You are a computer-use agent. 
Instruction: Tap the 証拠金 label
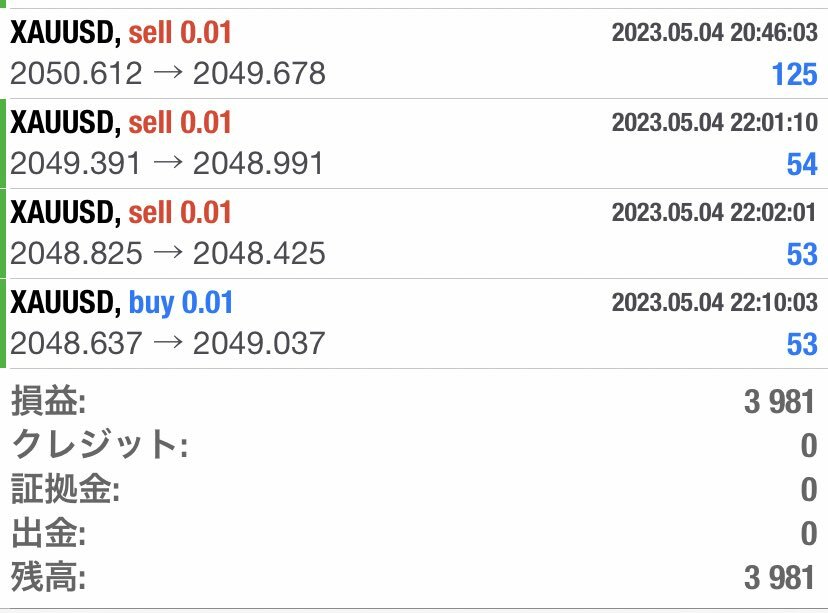(65, 490)
